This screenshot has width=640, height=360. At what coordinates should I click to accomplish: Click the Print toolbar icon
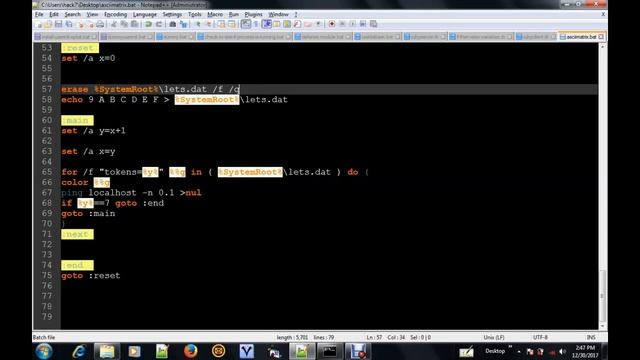(x=100, y=24)
